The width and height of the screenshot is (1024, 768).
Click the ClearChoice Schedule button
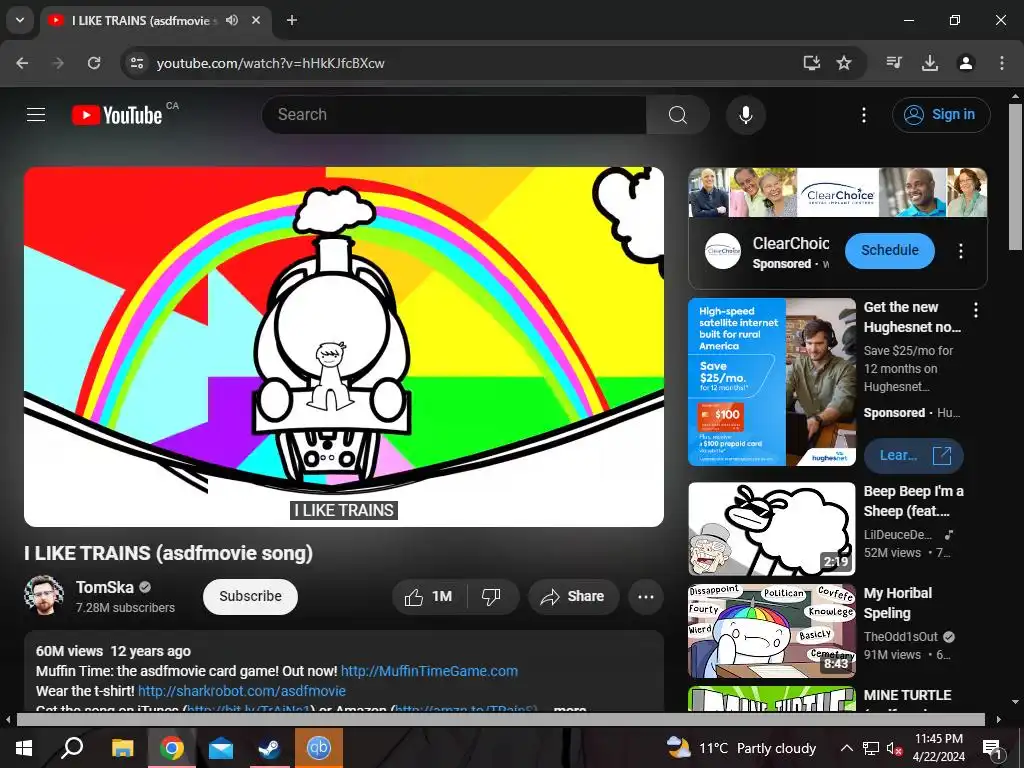point(889,251)
